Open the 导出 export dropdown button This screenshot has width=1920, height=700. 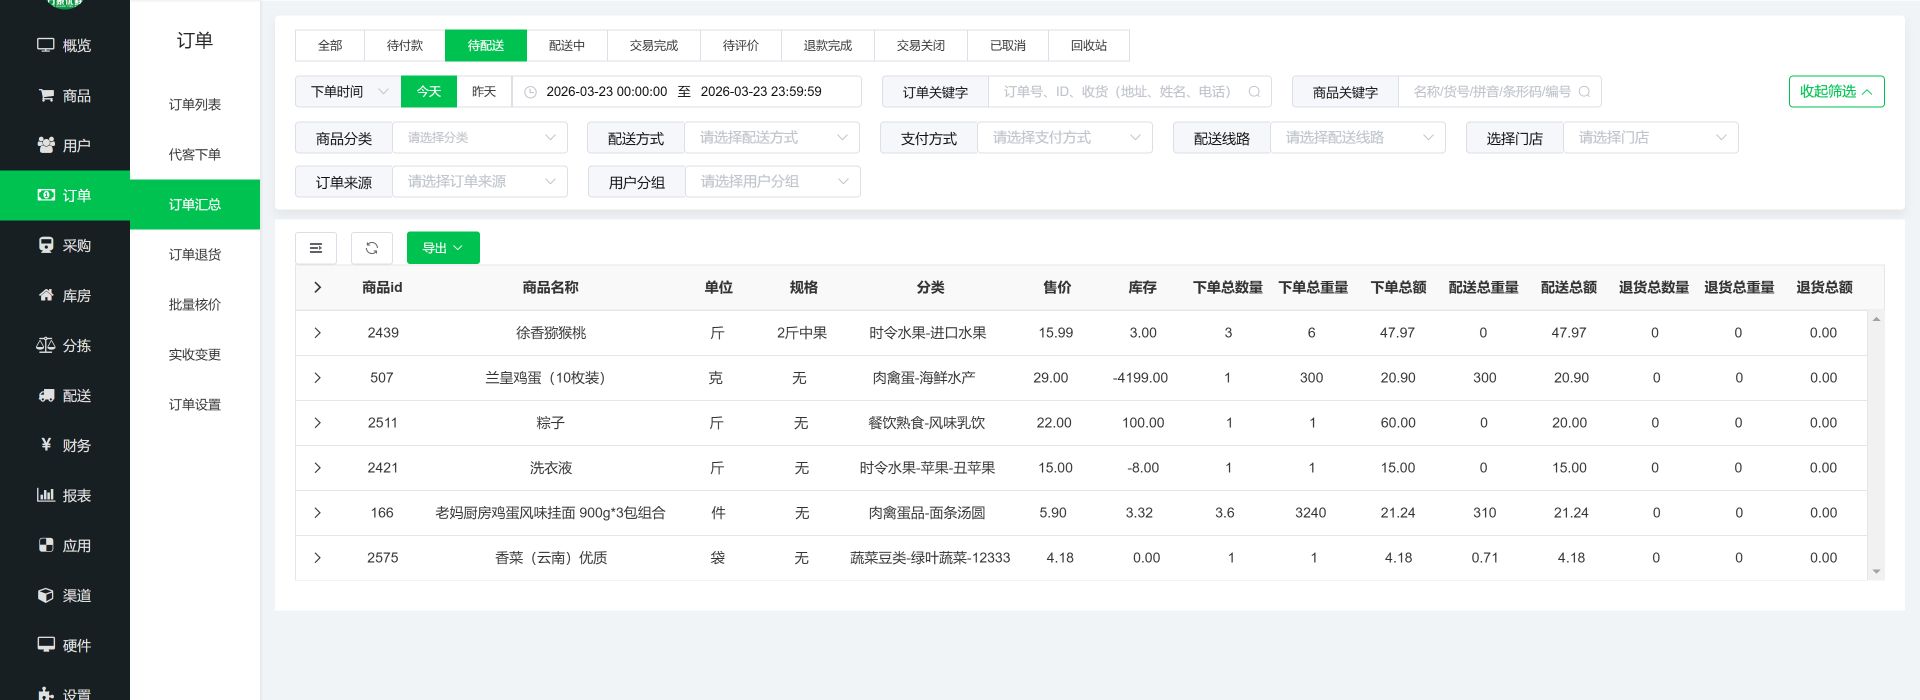click(443, 248)
